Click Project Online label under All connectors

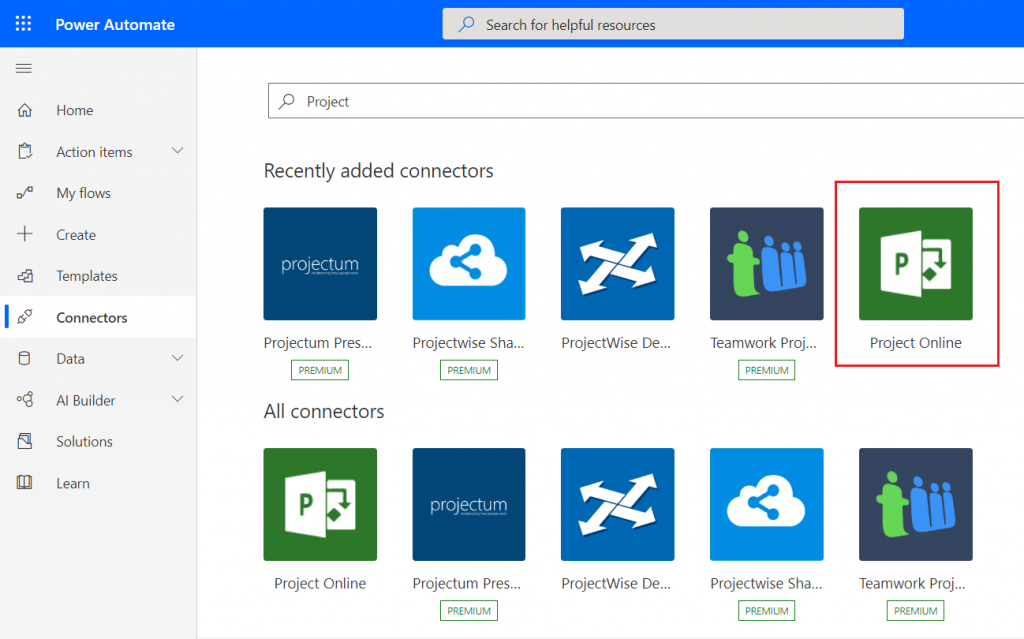[x=320, y=583]
